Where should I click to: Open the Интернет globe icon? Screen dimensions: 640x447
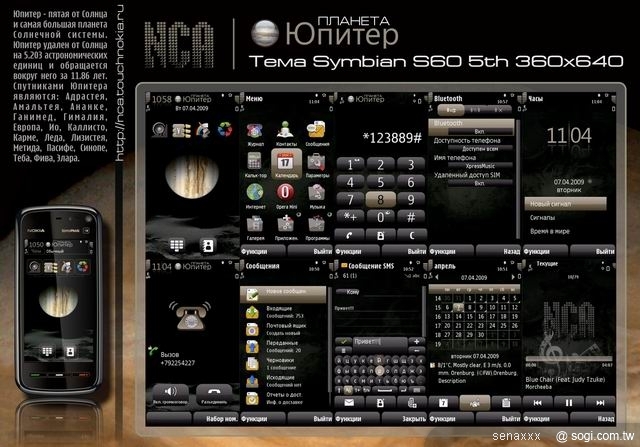click(255, 192)
